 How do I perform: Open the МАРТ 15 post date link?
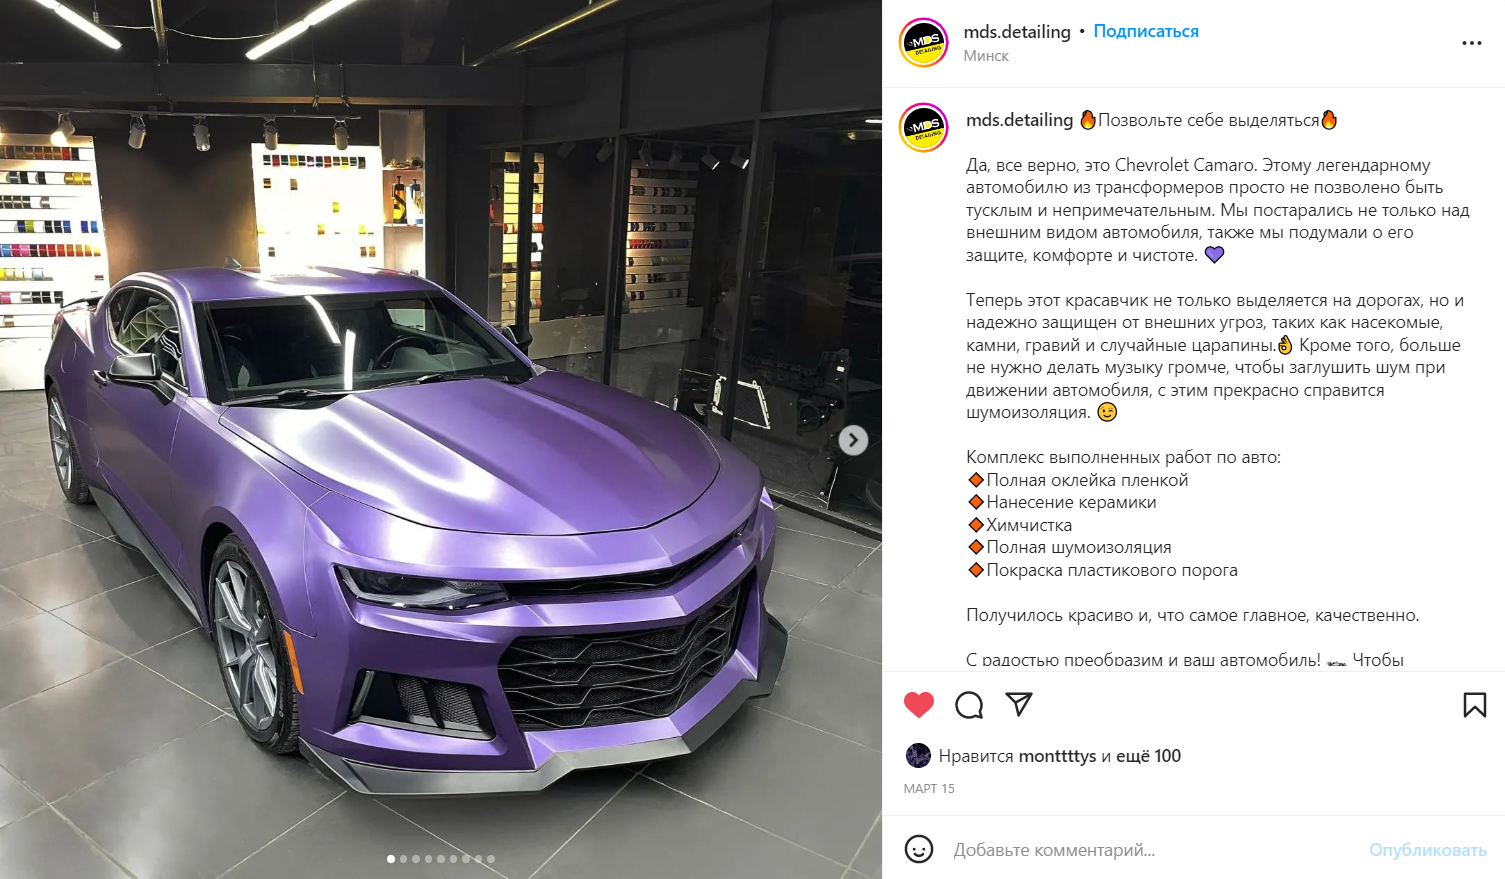coord(929,789)
